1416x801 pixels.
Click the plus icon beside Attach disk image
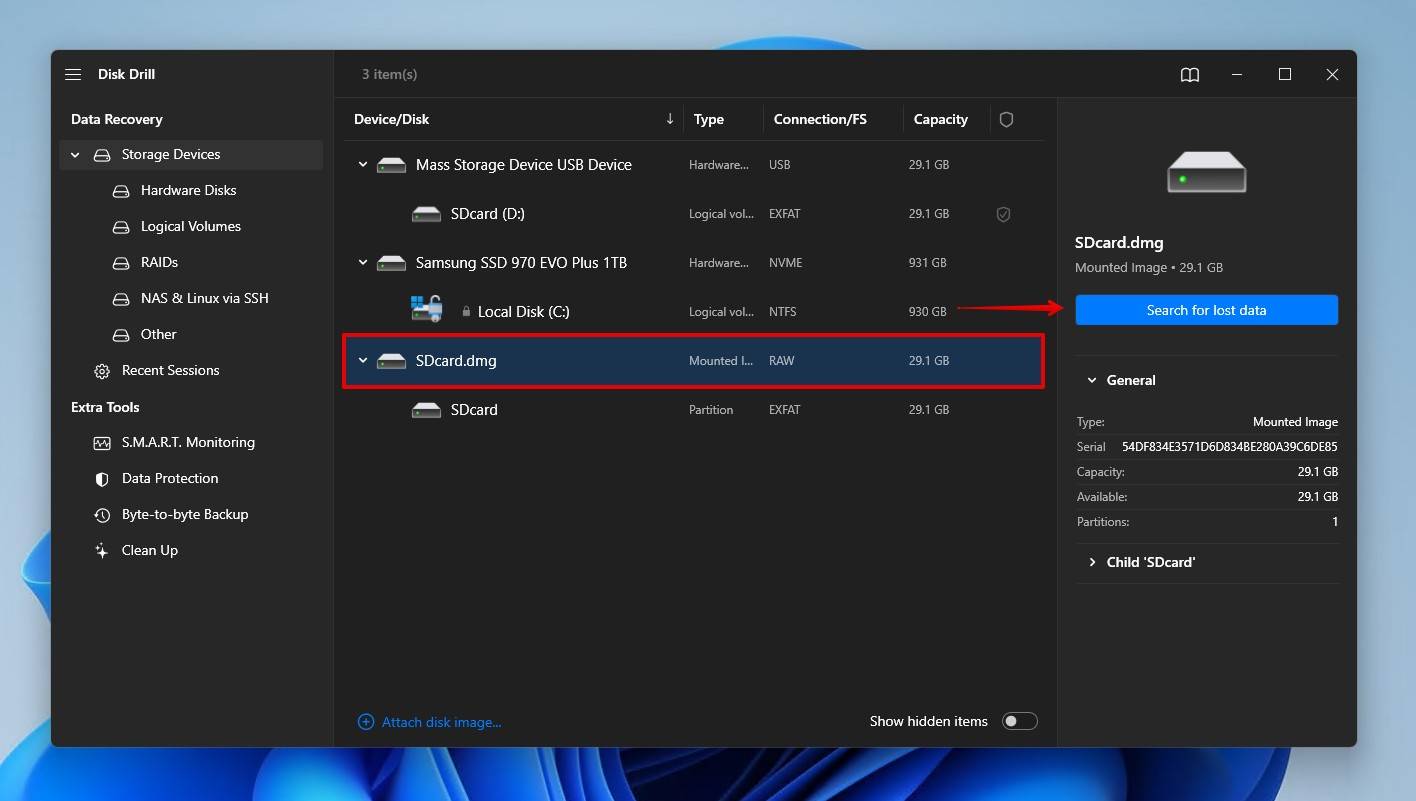(x=366, y=722)
